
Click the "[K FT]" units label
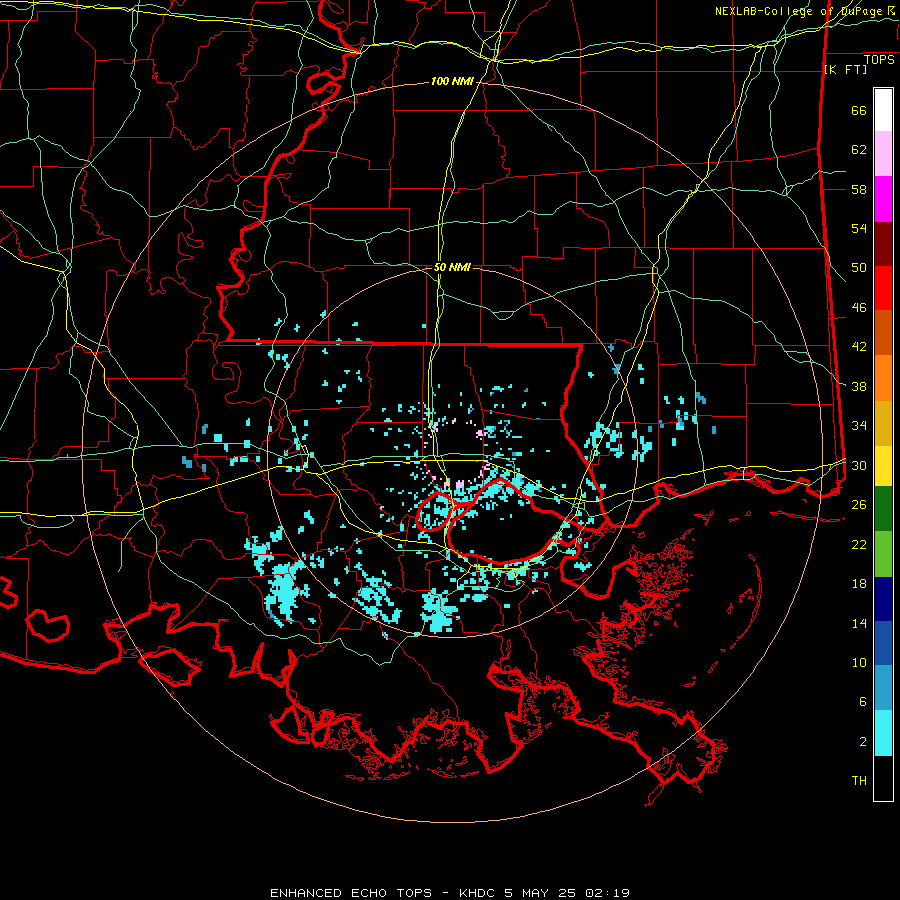845,69
